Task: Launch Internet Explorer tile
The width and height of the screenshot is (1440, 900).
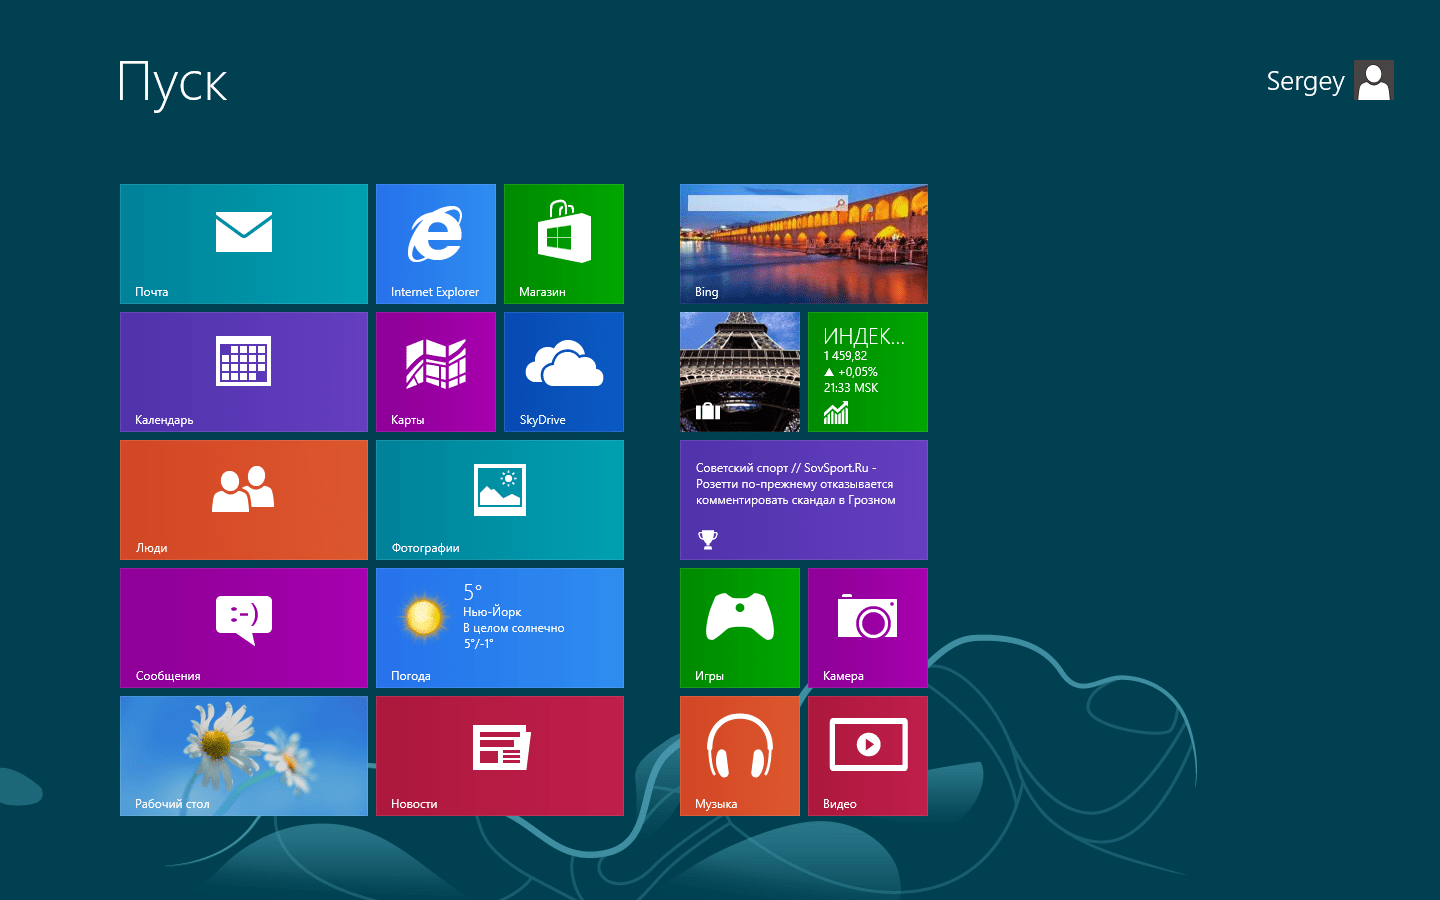Action: point(436,244)
